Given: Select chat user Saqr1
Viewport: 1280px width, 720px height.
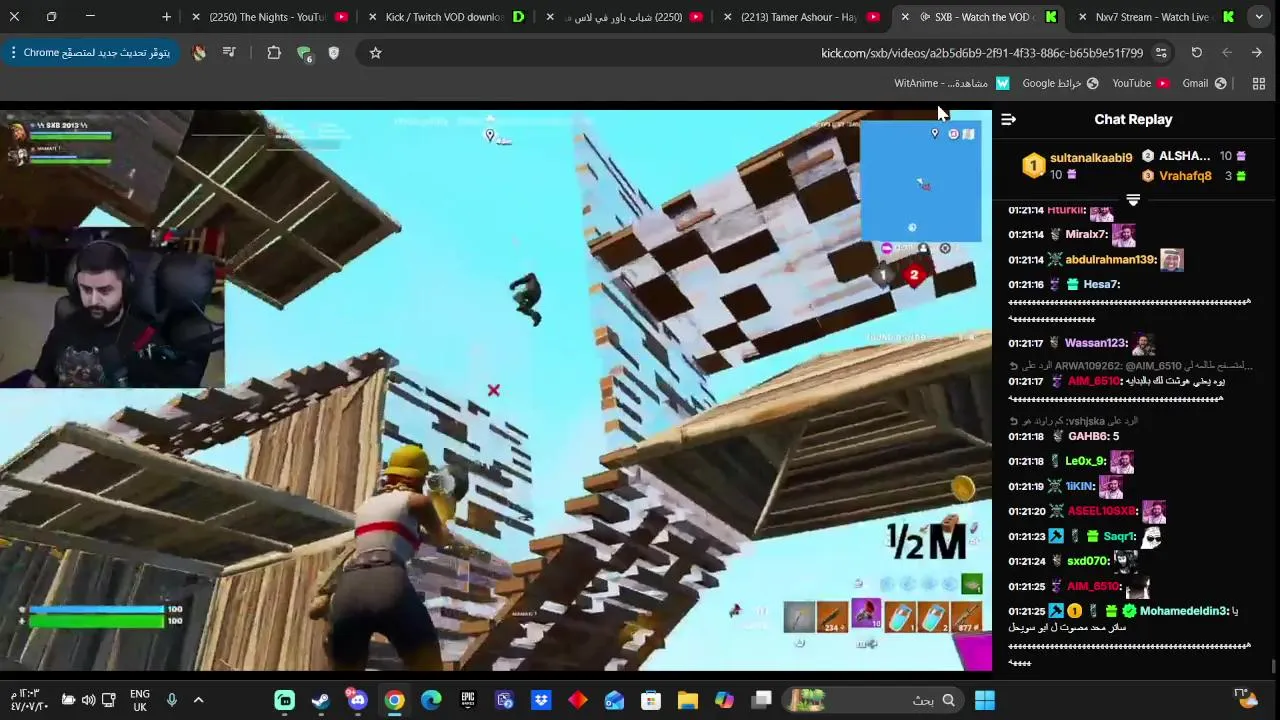Looking at the screenshot, I should [1119, 536].
